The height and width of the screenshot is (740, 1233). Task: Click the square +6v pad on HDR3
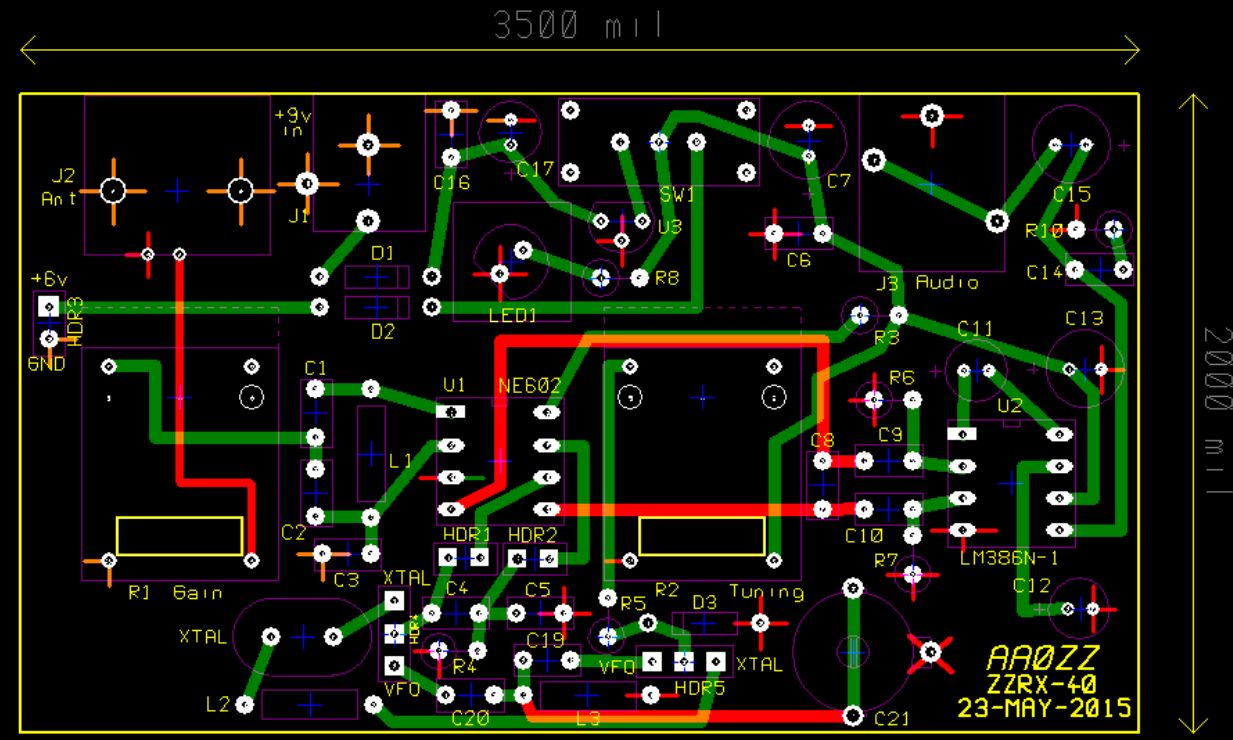[47, 307]
